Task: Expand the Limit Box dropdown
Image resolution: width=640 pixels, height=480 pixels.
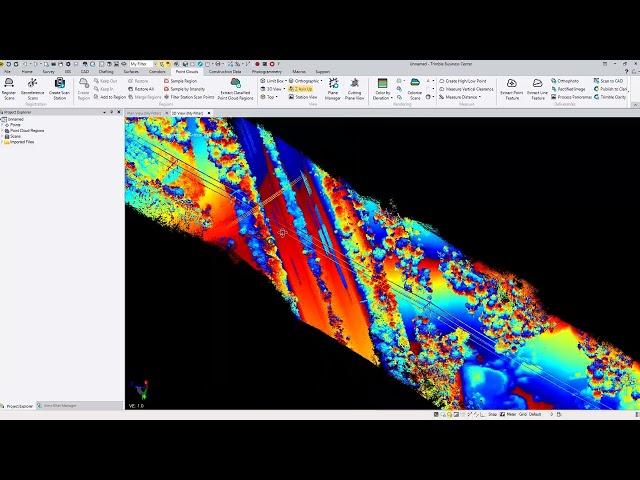Action: point(277,81)
